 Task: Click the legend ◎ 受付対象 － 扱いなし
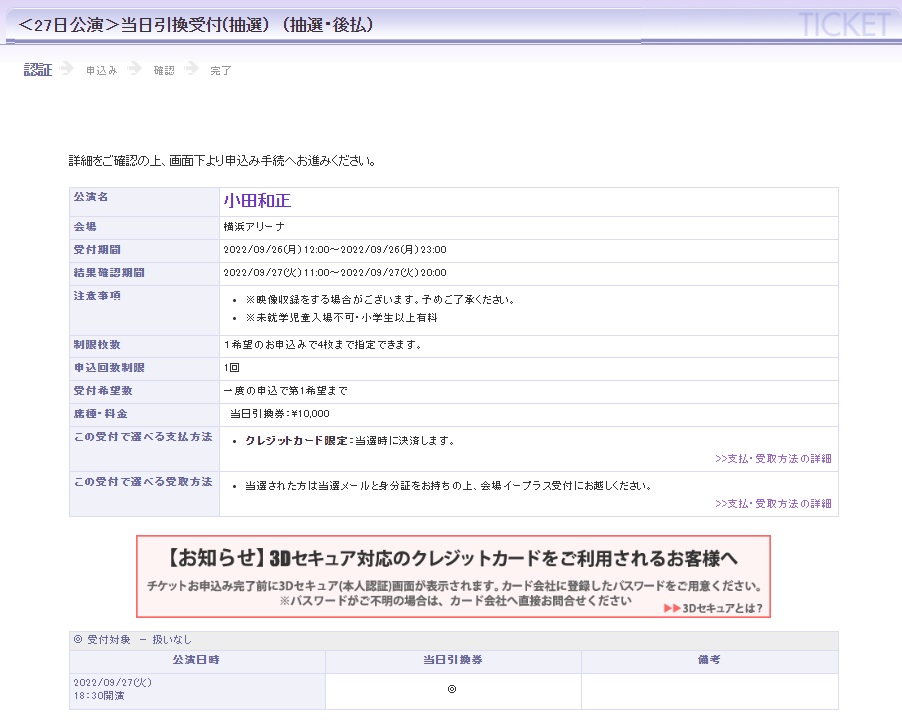[x=132, y=640]
